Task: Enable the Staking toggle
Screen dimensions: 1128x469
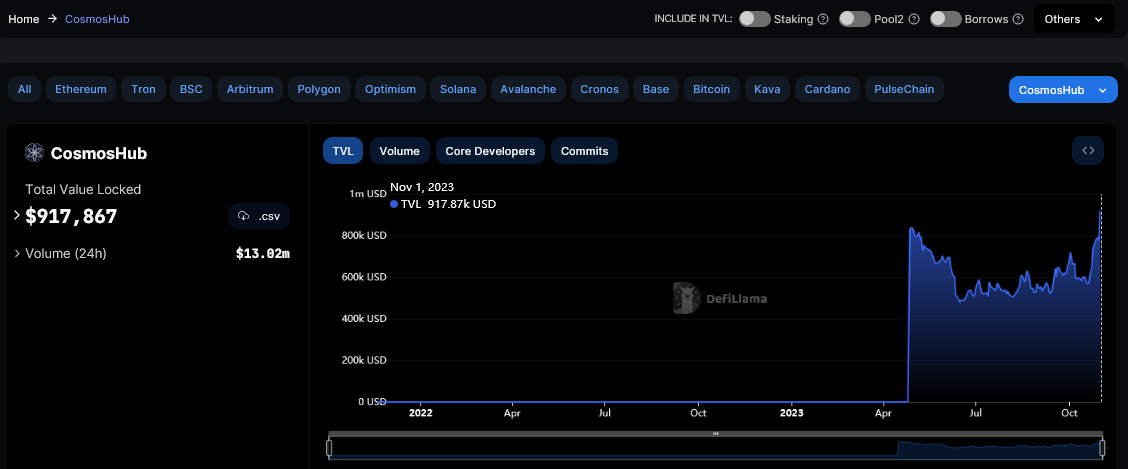Action: click(754, 19)
